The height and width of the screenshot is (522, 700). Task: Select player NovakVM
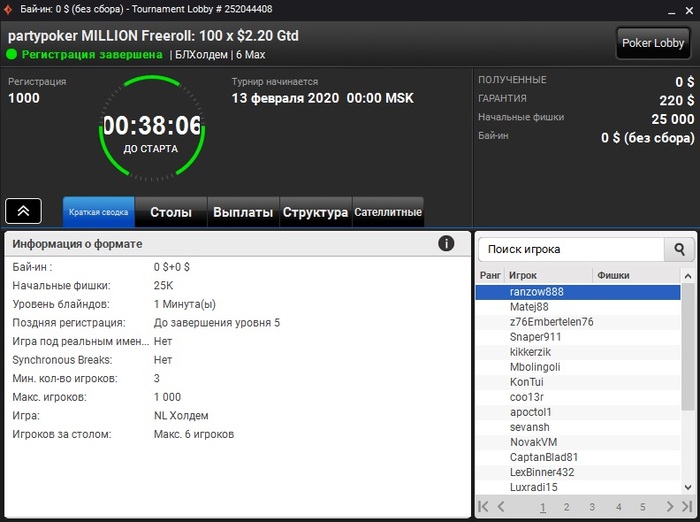(578, 442)
